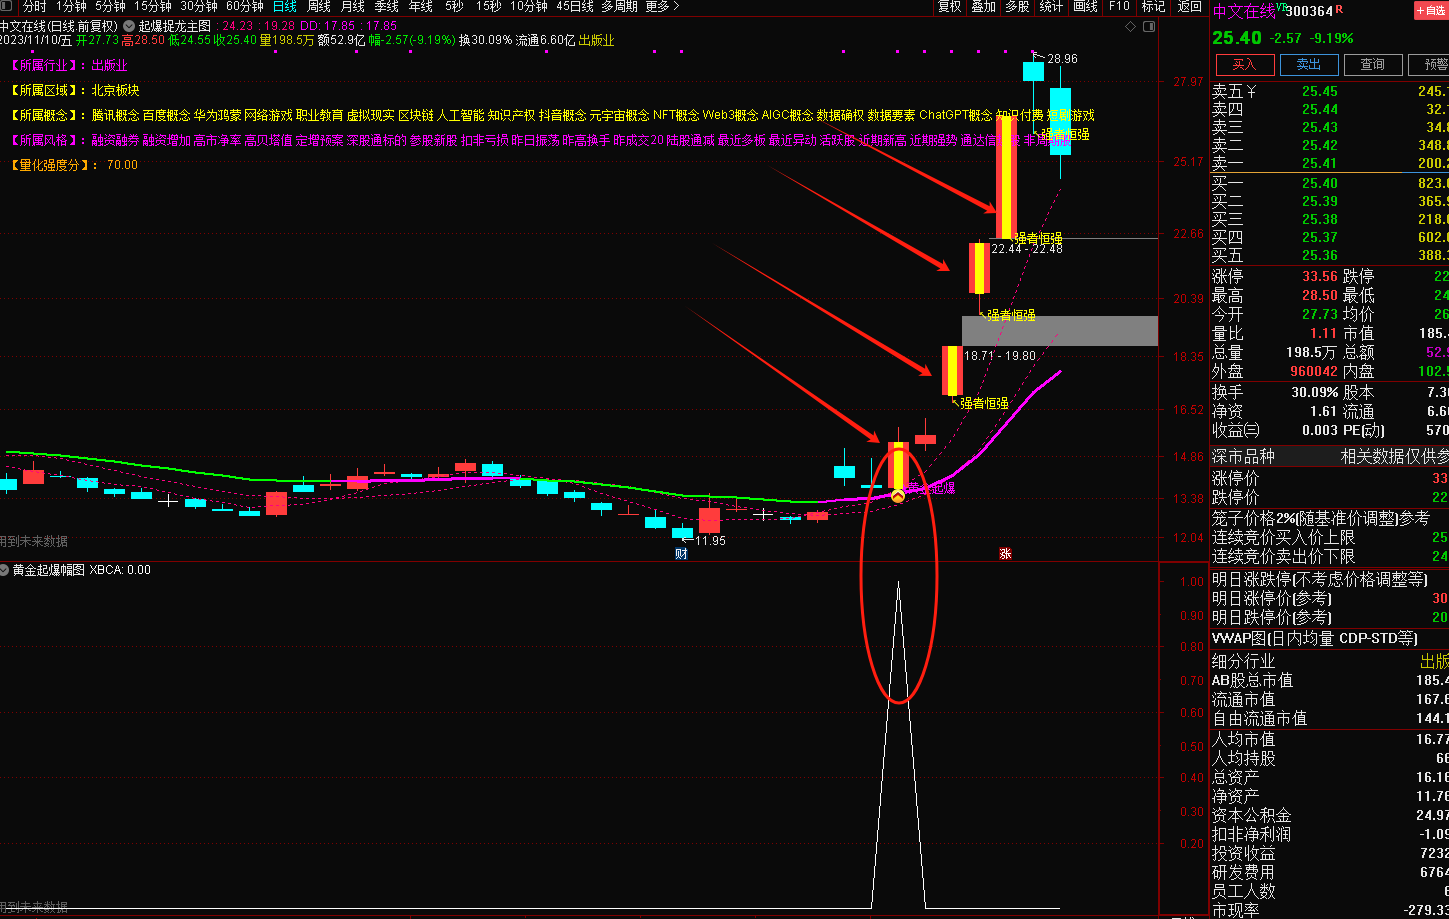
Task: Click the 融资融券 style tag
Action: click(x=115, y=140)
